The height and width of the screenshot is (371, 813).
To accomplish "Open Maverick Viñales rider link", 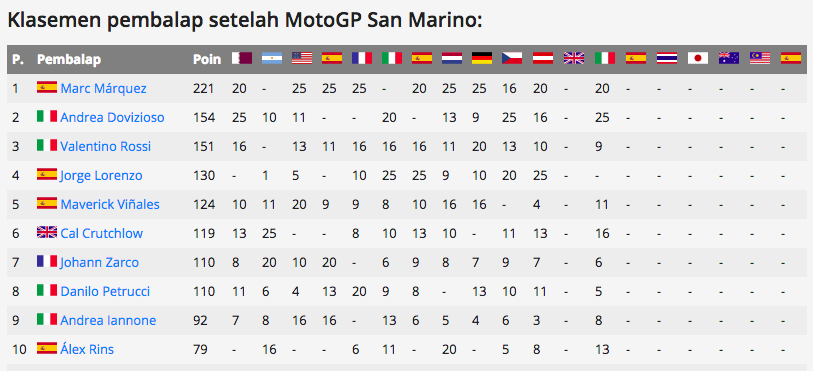I will coord(110,205).
